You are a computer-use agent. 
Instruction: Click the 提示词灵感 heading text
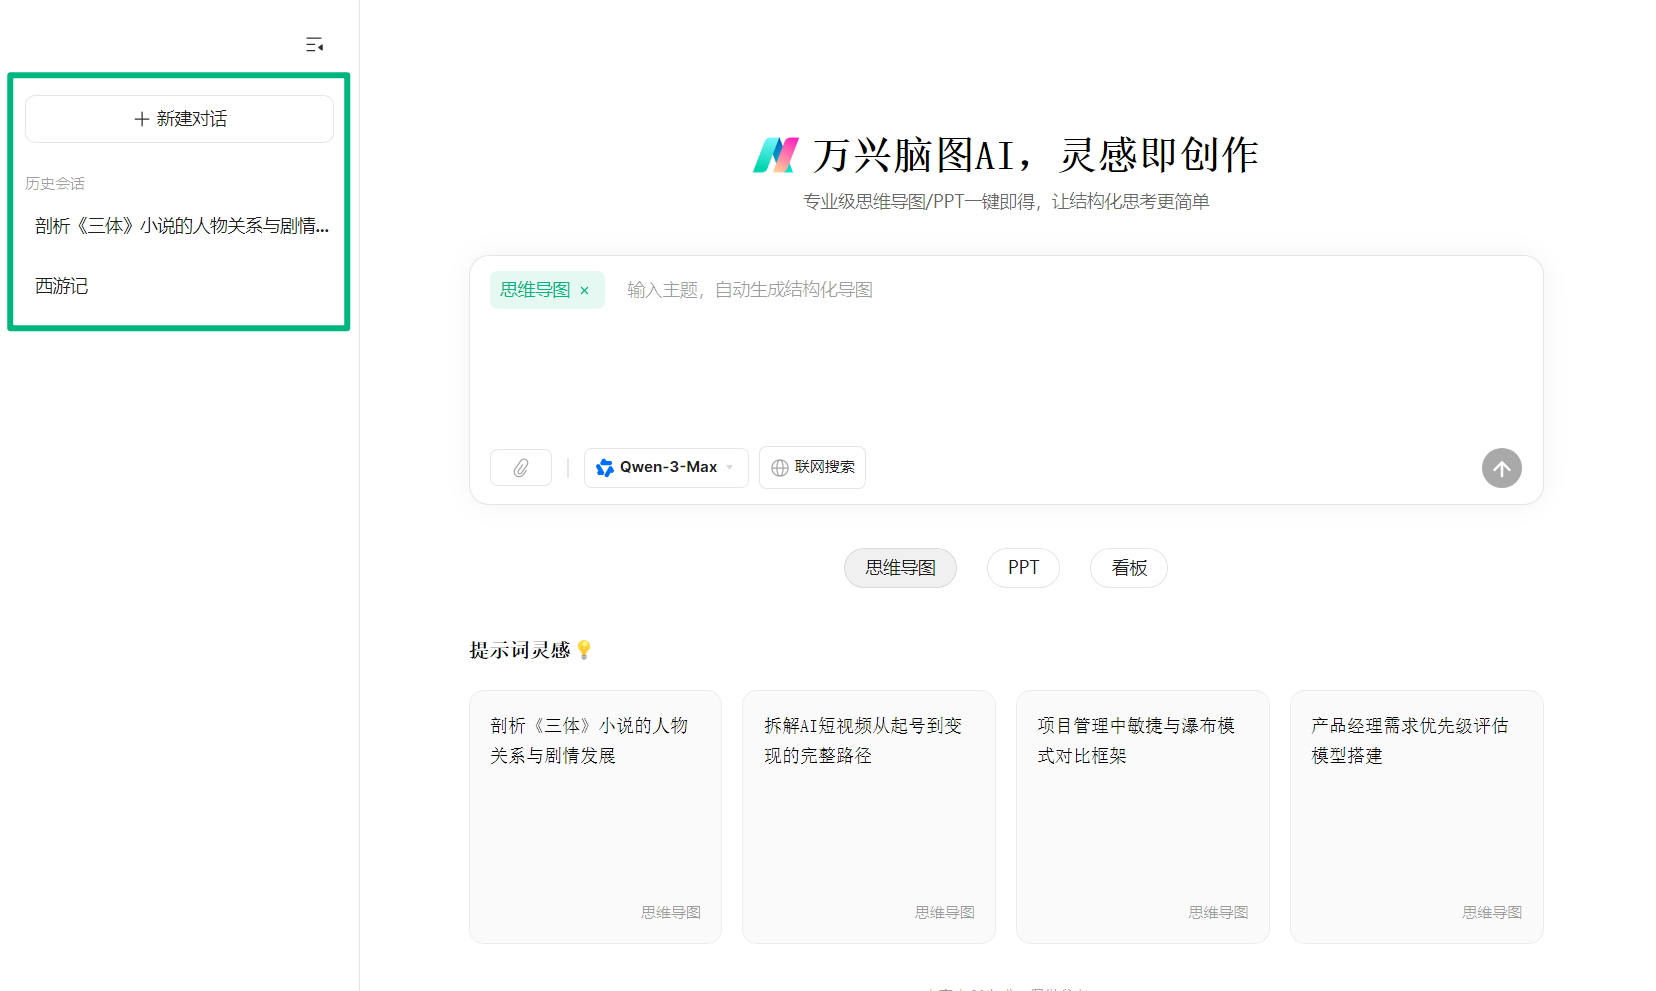(x=520, y=650)
